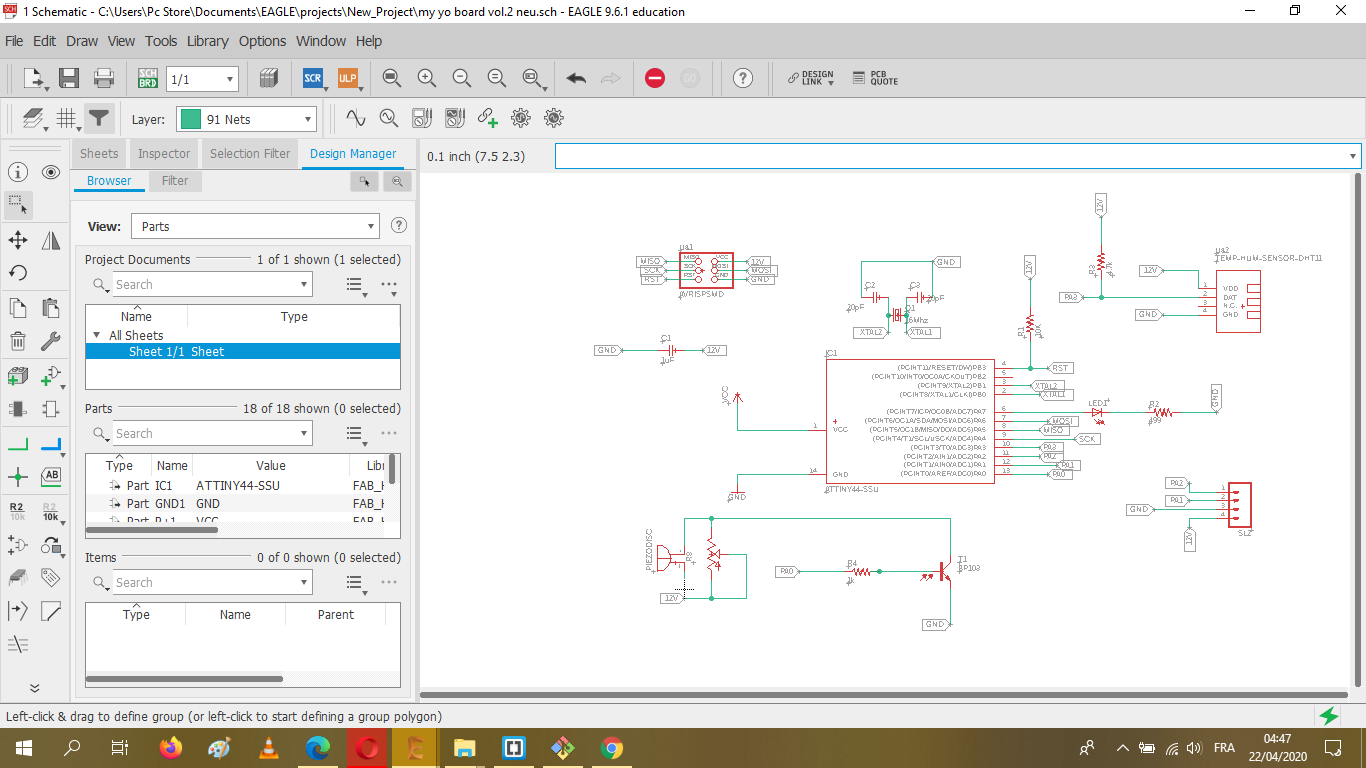The width and height of the screenshot is (1366, 768).
Task: Select the green Net draw tool
Action: pyautogui.click(x=18, y=444)
